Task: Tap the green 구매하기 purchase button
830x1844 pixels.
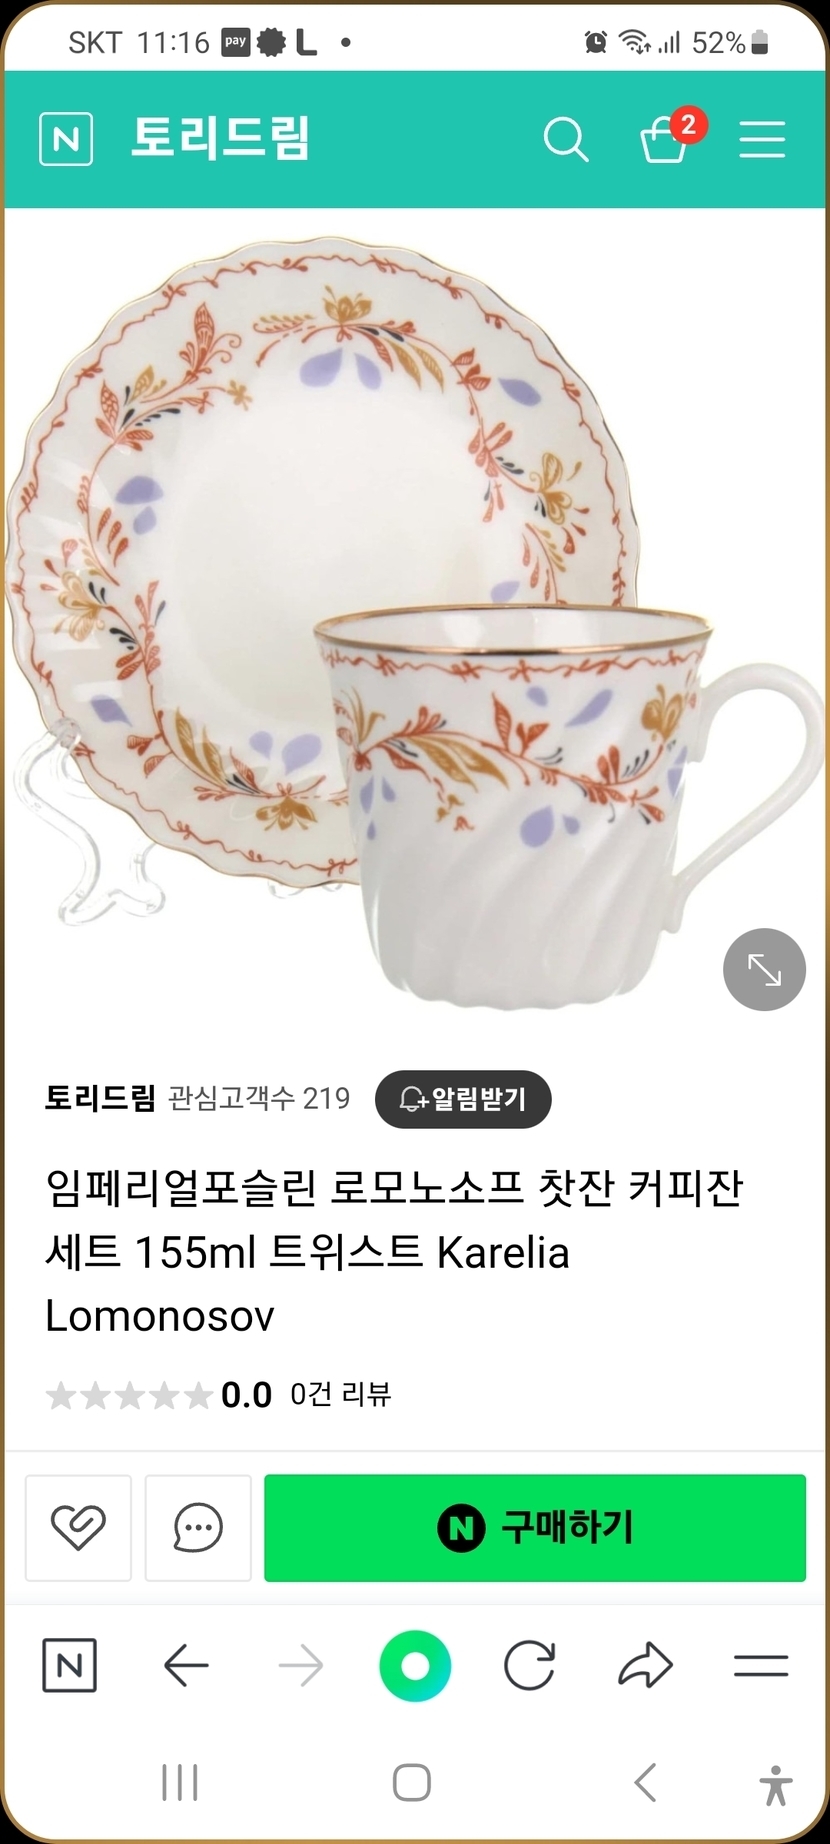Action: (535, 1527)
